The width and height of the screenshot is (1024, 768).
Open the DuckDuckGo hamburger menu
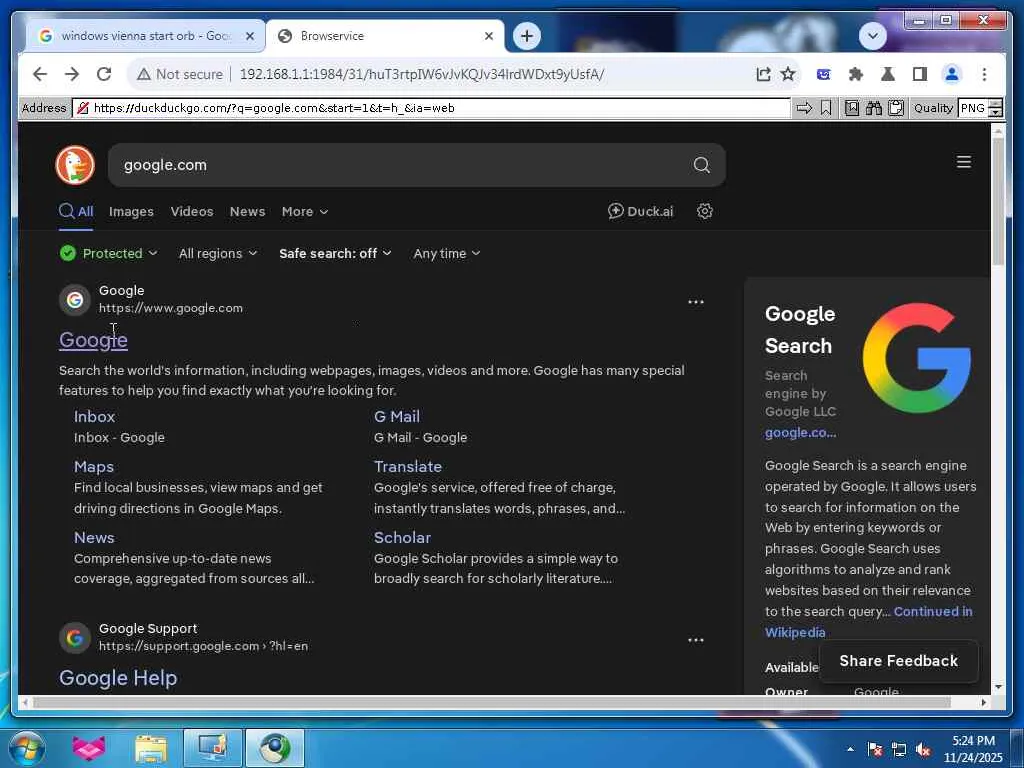963,162
